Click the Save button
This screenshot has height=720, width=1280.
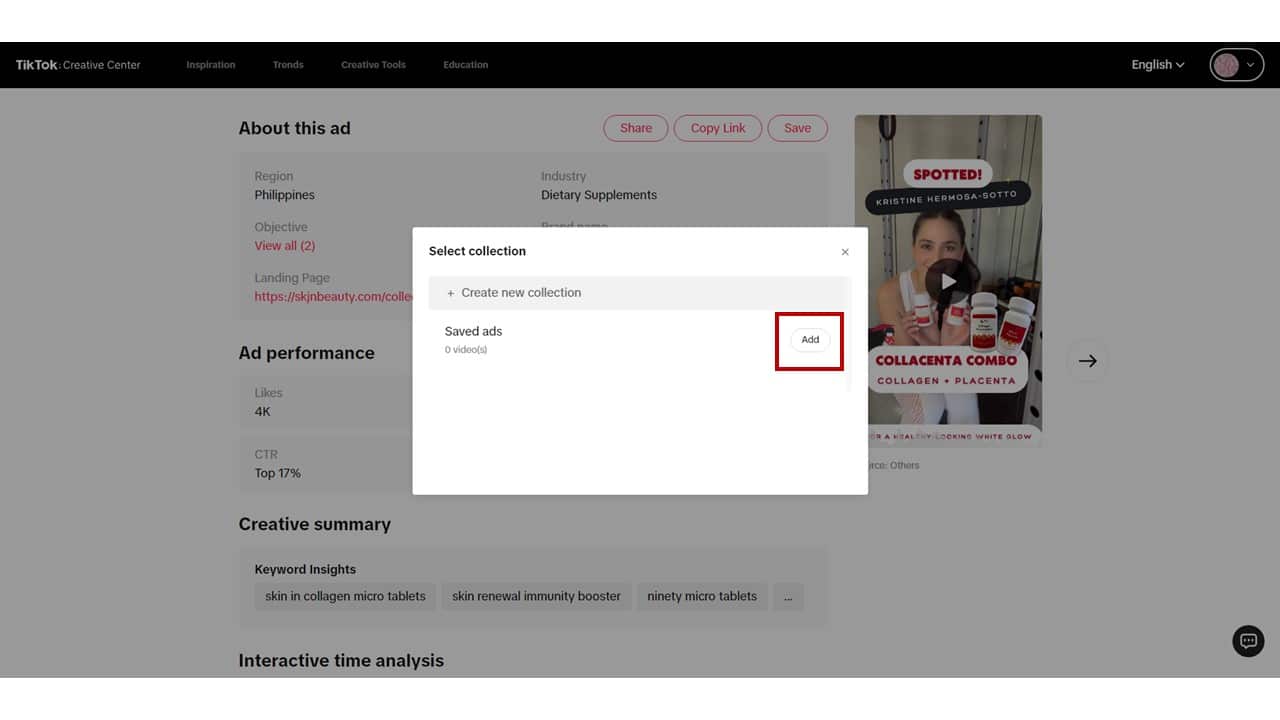click(798, 128)
